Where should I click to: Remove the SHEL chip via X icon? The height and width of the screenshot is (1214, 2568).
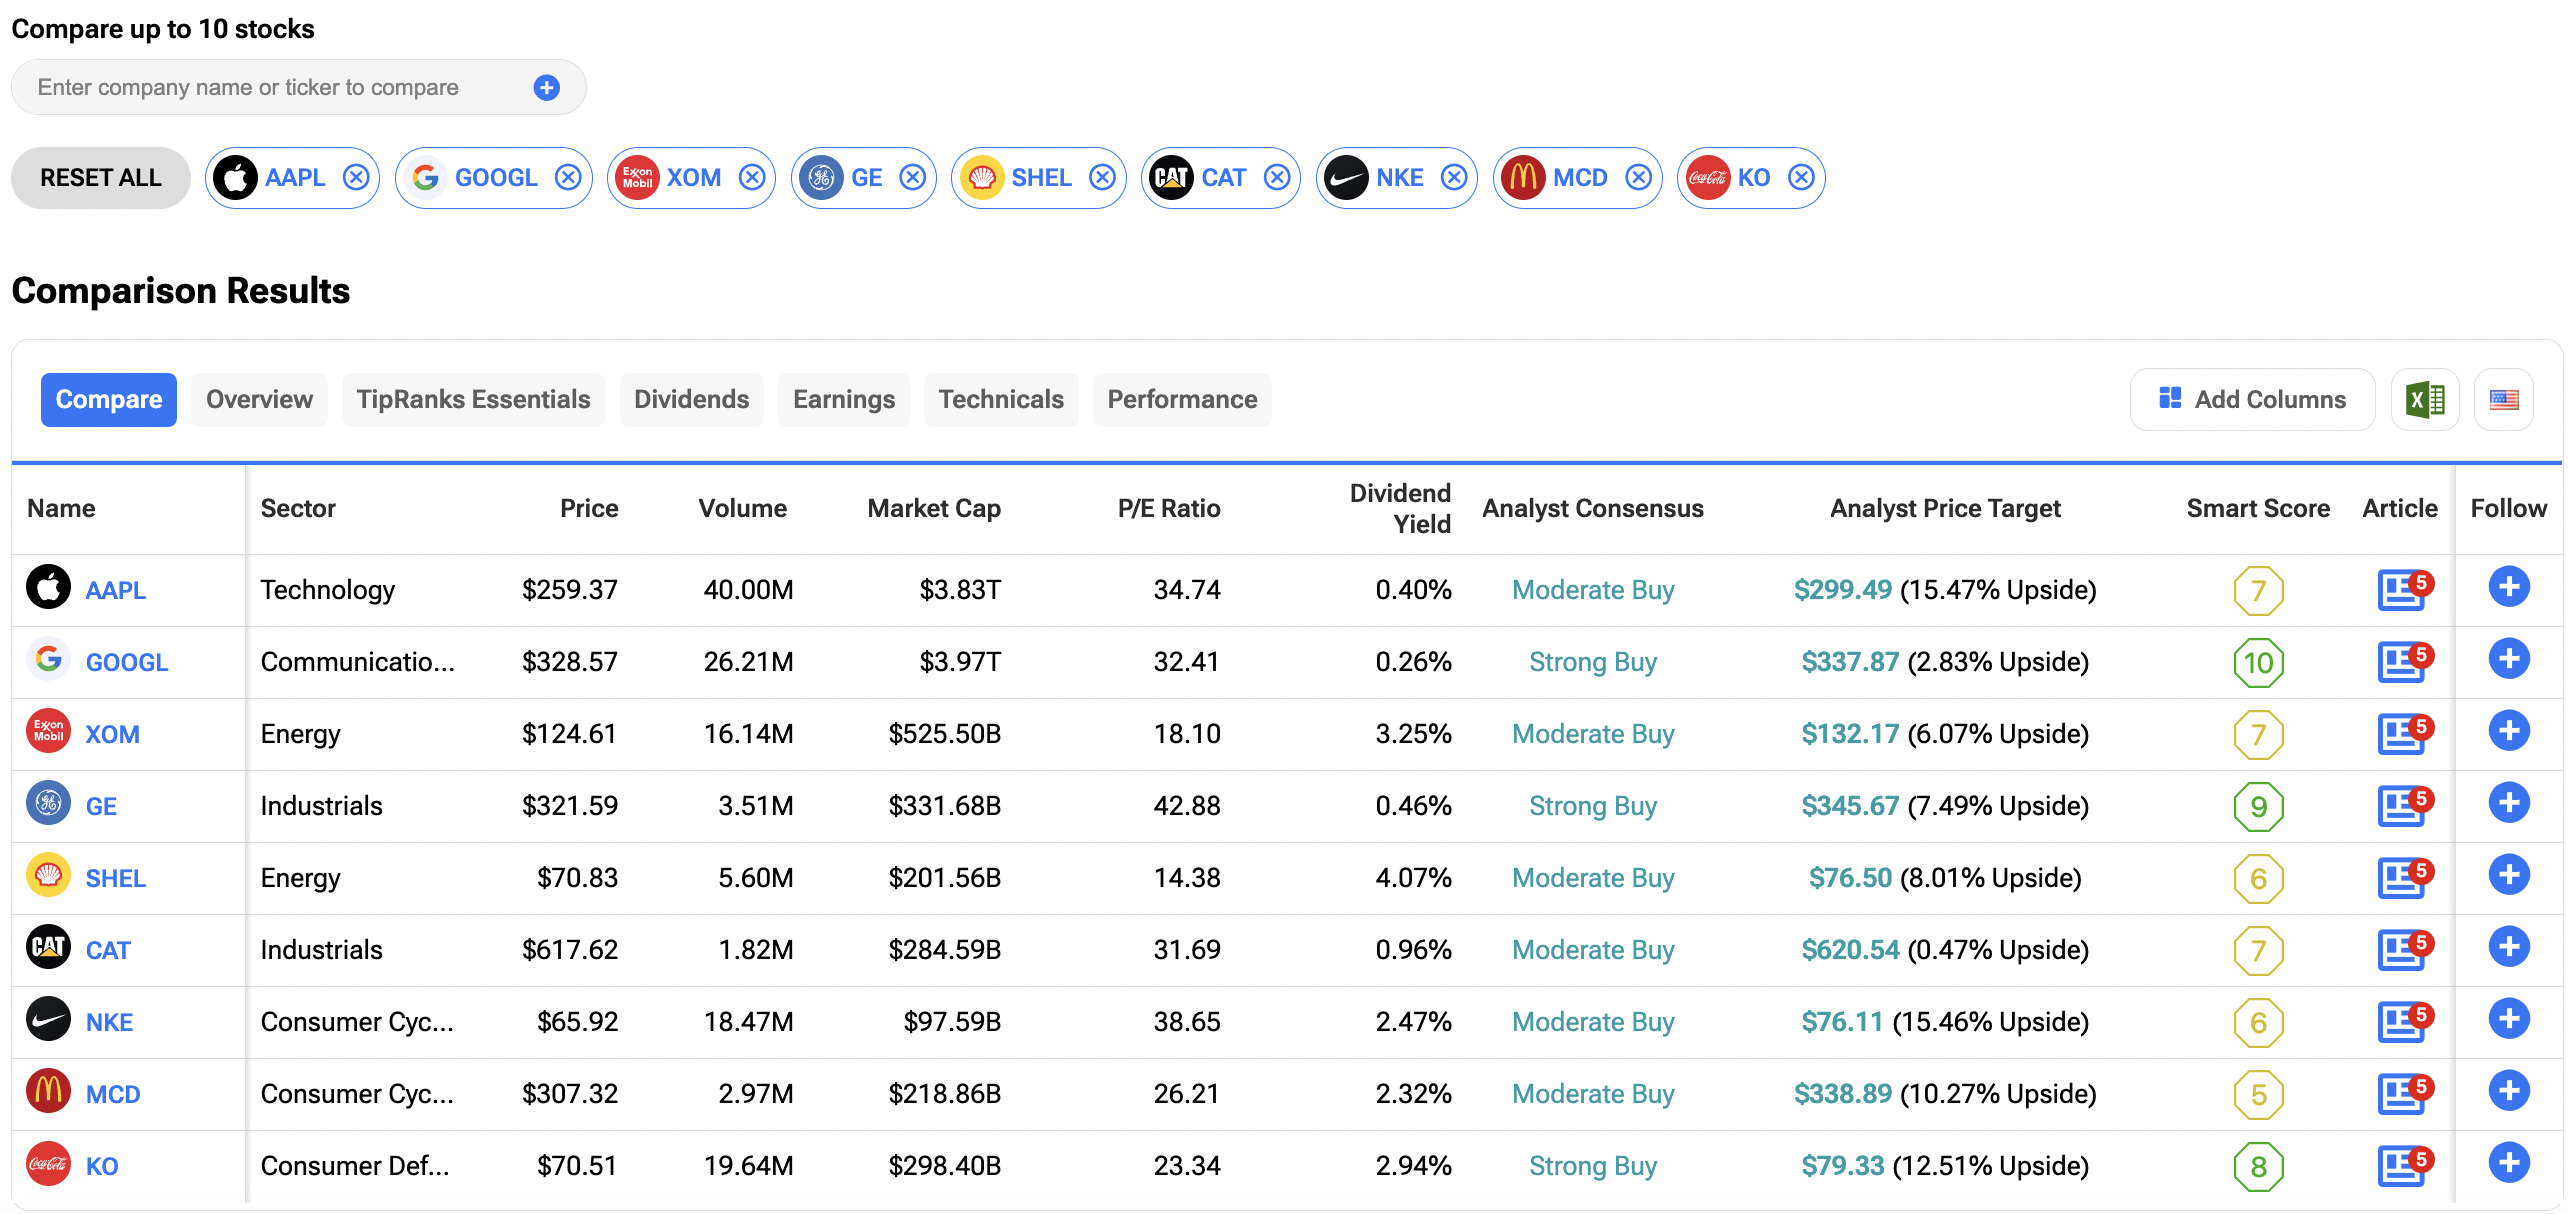1102,178
